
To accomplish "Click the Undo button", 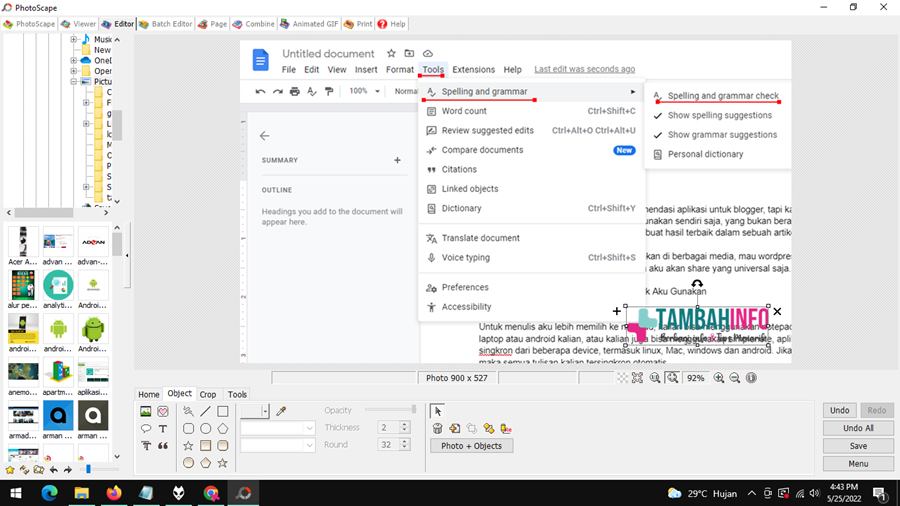I will click(840, 410).
